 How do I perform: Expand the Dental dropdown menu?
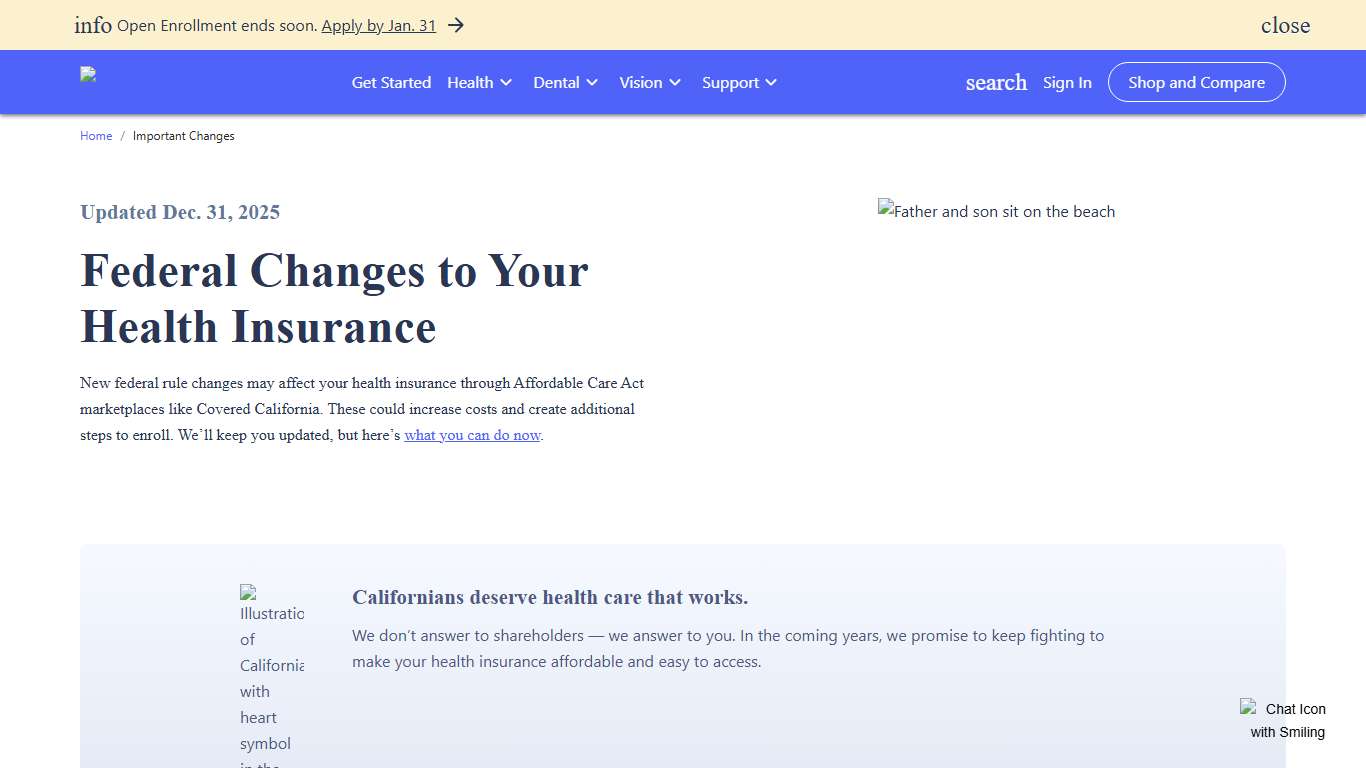566,83
